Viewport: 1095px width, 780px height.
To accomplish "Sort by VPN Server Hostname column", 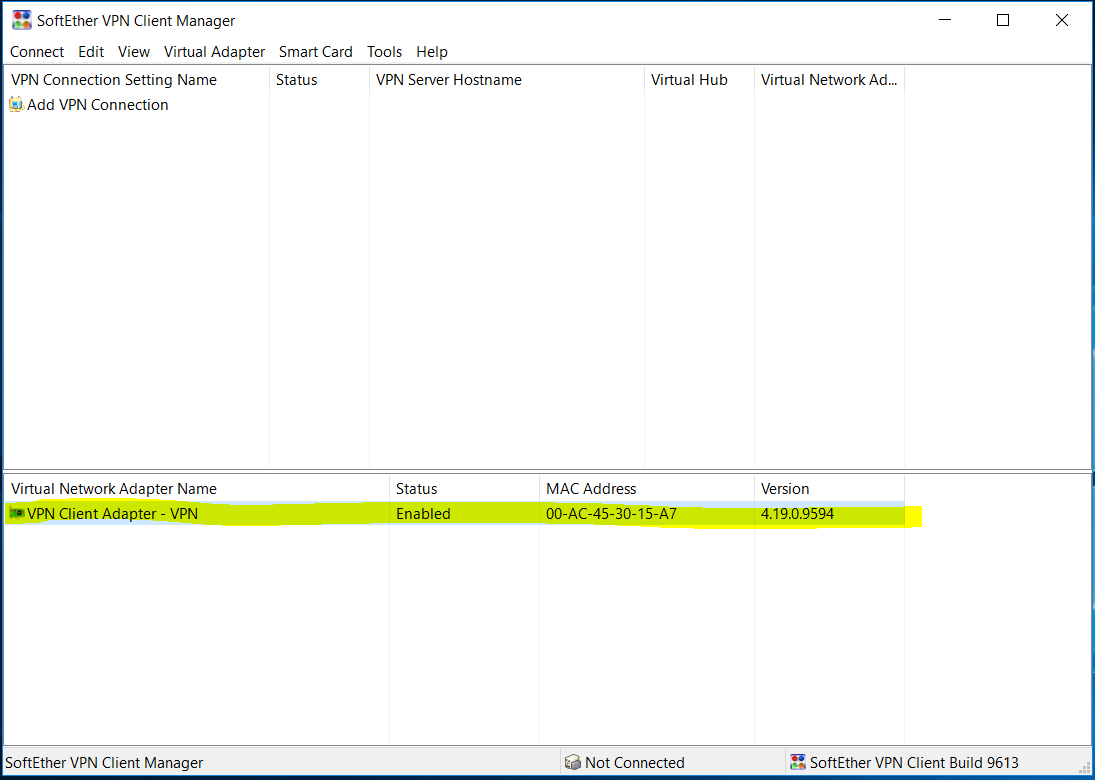I will click(x=506, y=80).
